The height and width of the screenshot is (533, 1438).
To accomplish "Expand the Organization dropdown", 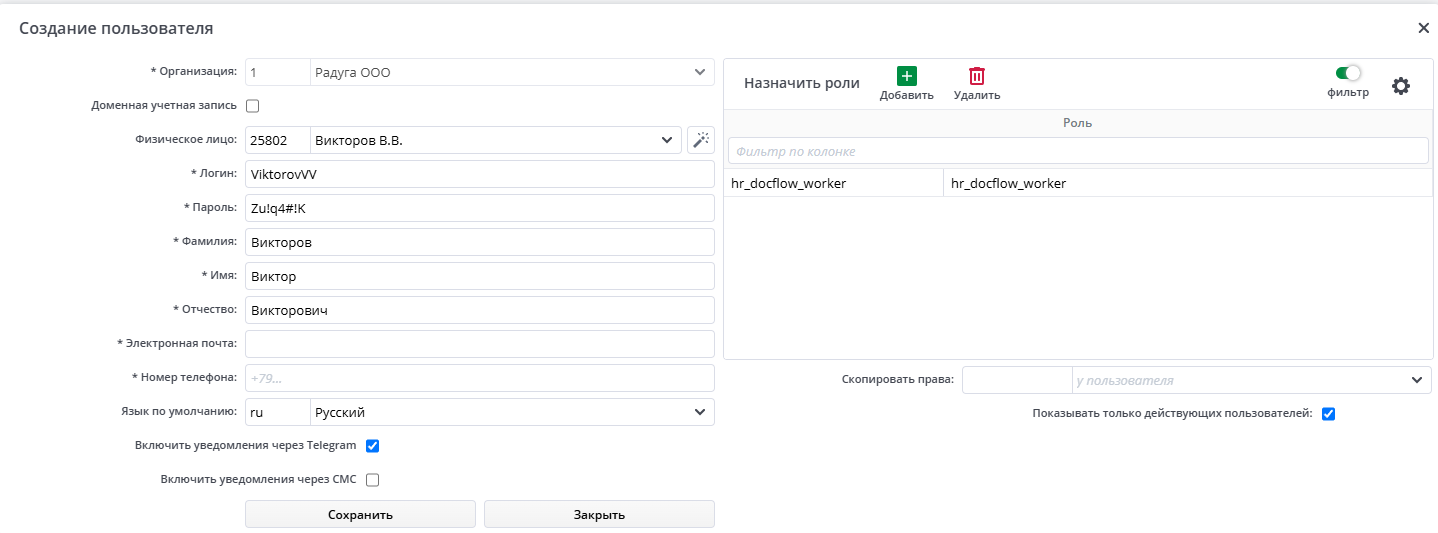I will tap(699, 72).
